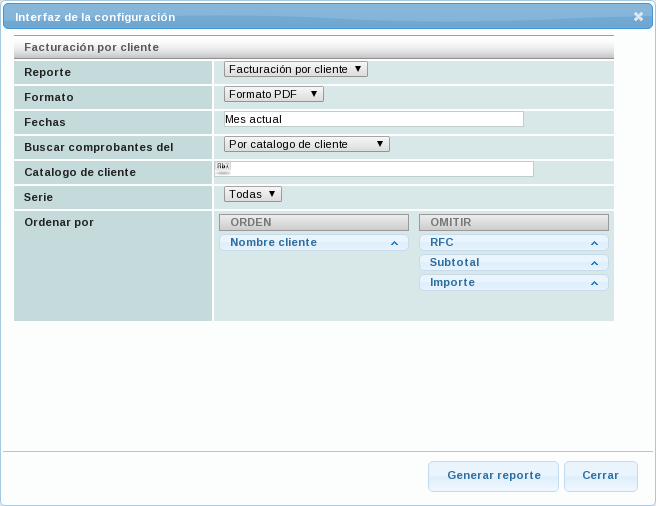Click the chevron arrow on Nombre cliente
This screenshot has width=656, height=506.
[x=394, y=243]
